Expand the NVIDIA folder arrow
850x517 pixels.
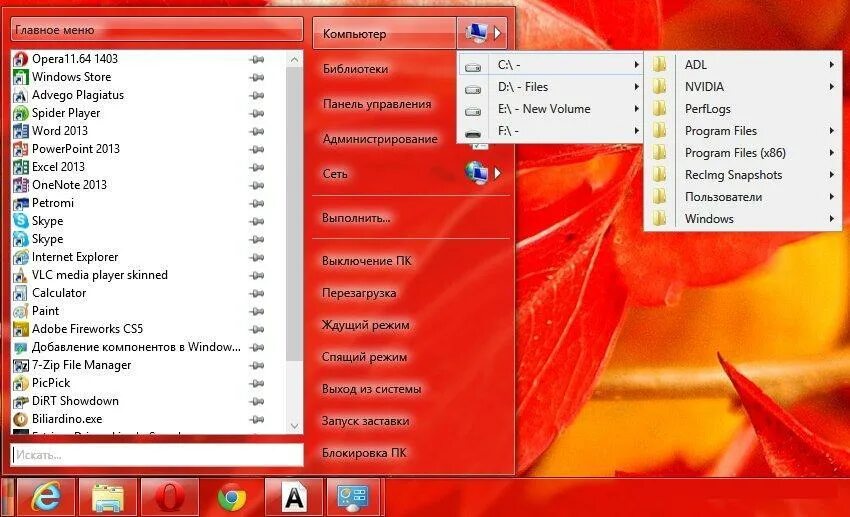[832, 87]
